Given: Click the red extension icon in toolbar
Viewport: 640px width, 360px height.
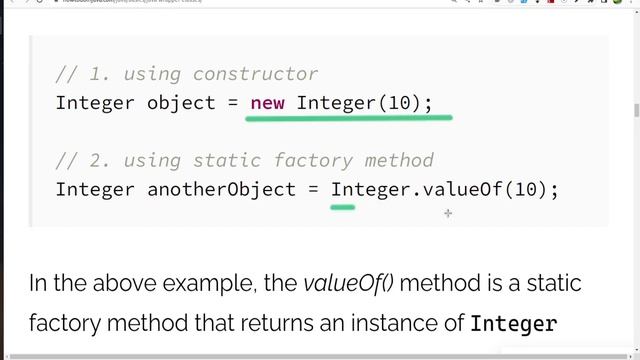Looking at the screenshot, I should [551, 1].
